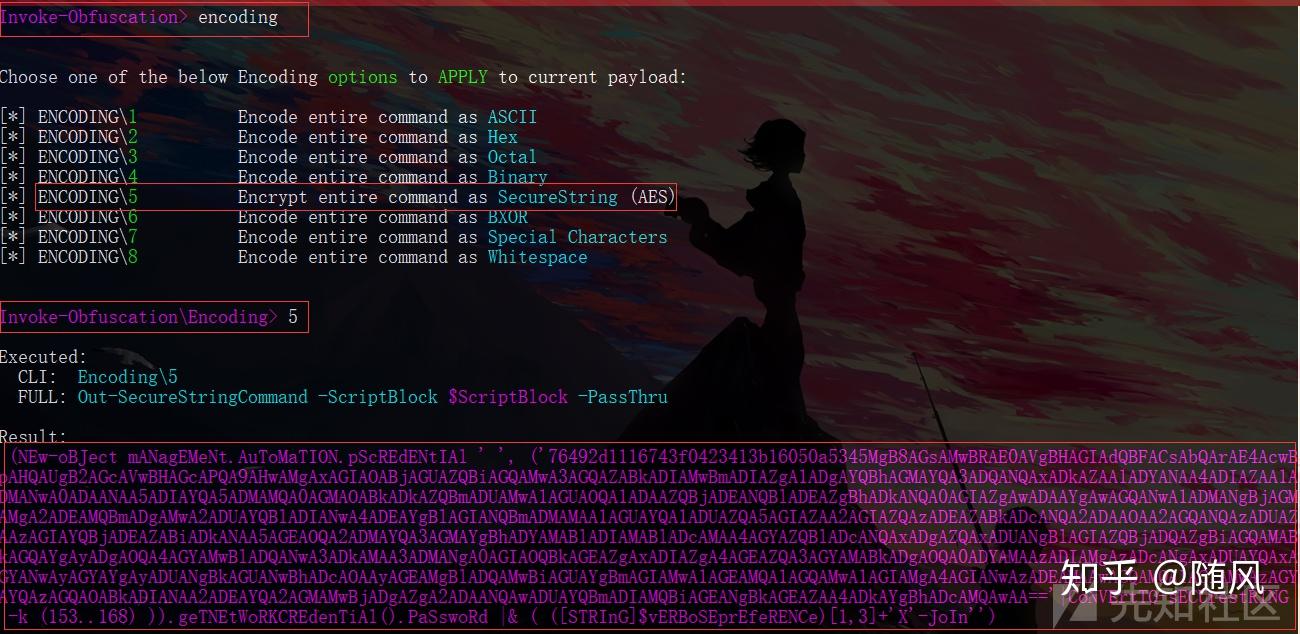Click the Out-SecureStringCommand full command text
Screen dimensions: 1300x634
click(x=193, y=397)
